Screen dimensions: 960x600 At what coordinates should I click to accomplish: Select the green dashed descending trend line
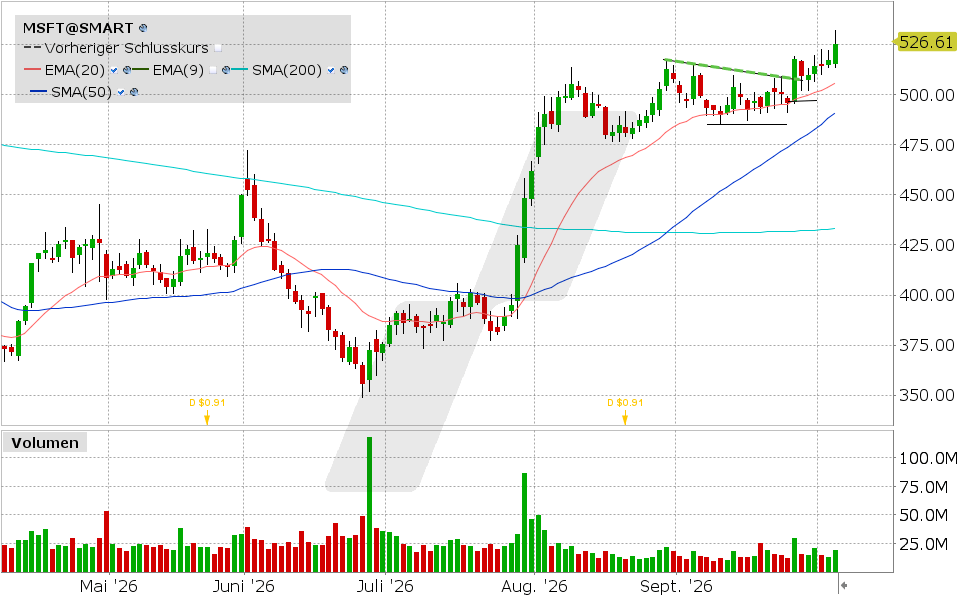732,69
